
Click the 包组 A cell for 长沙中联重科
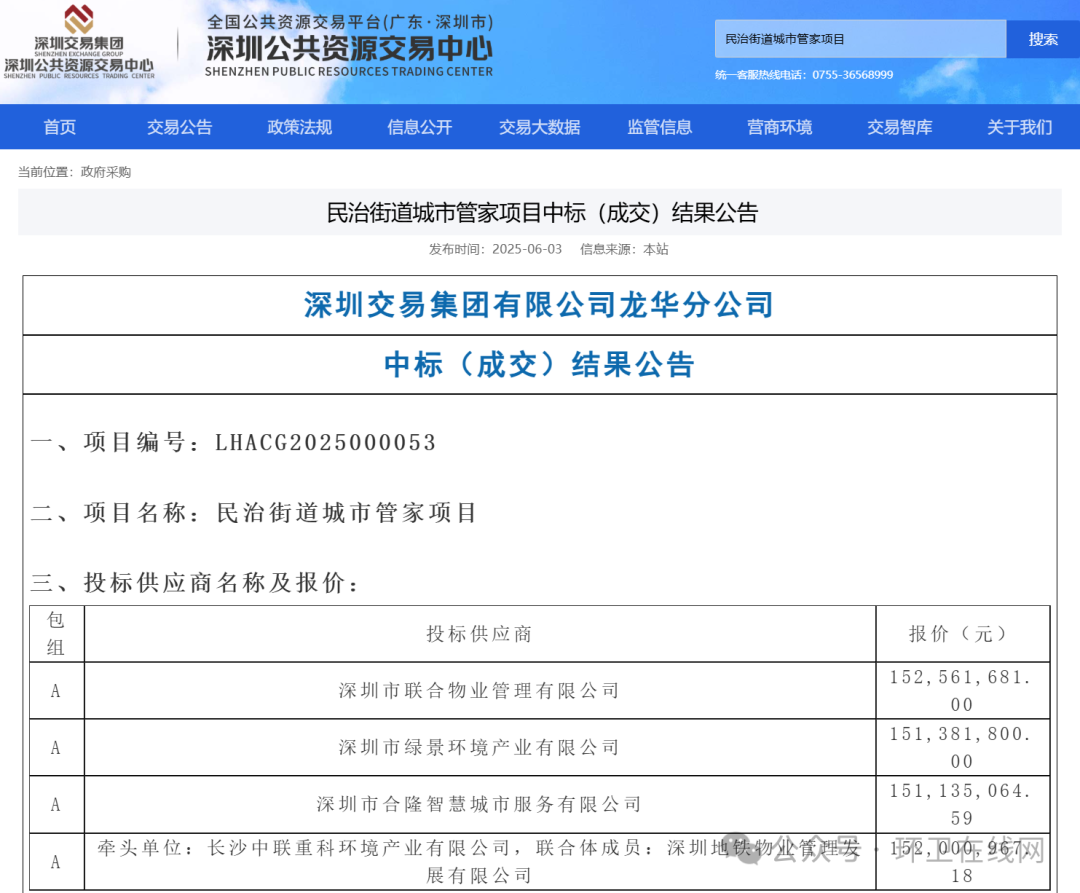click(56, 862)
